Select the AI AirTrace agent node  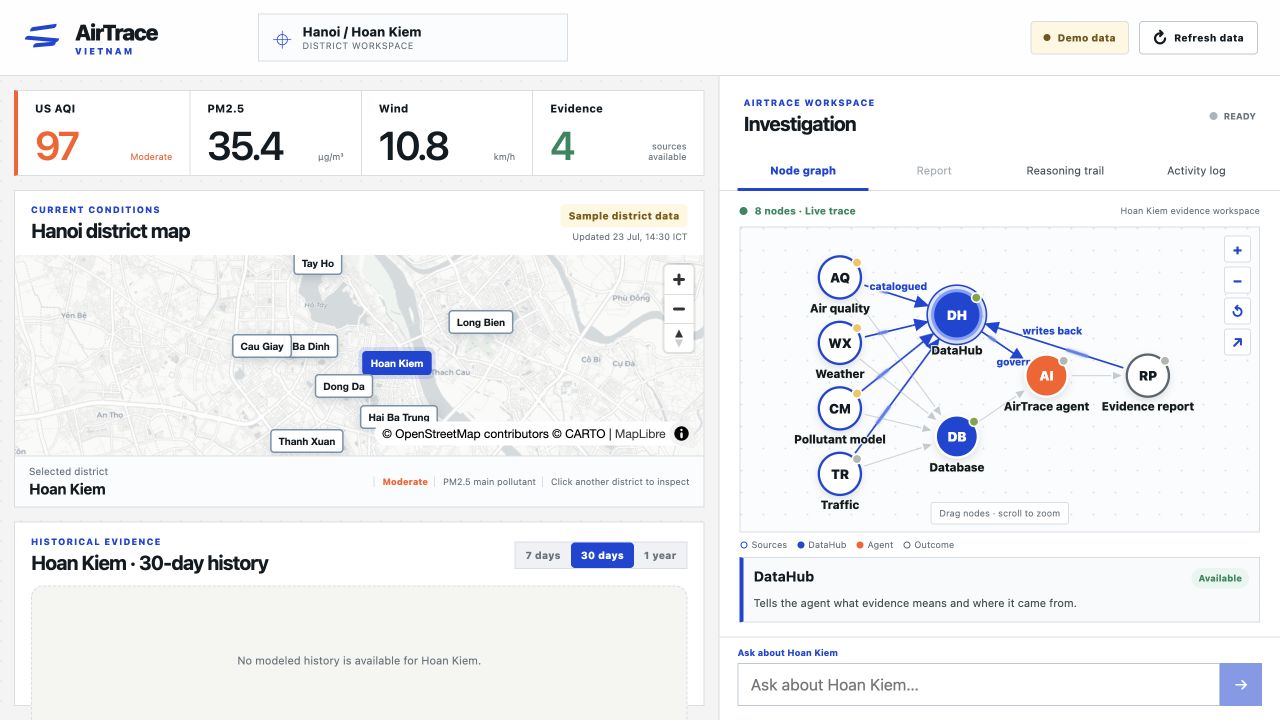1046,376
